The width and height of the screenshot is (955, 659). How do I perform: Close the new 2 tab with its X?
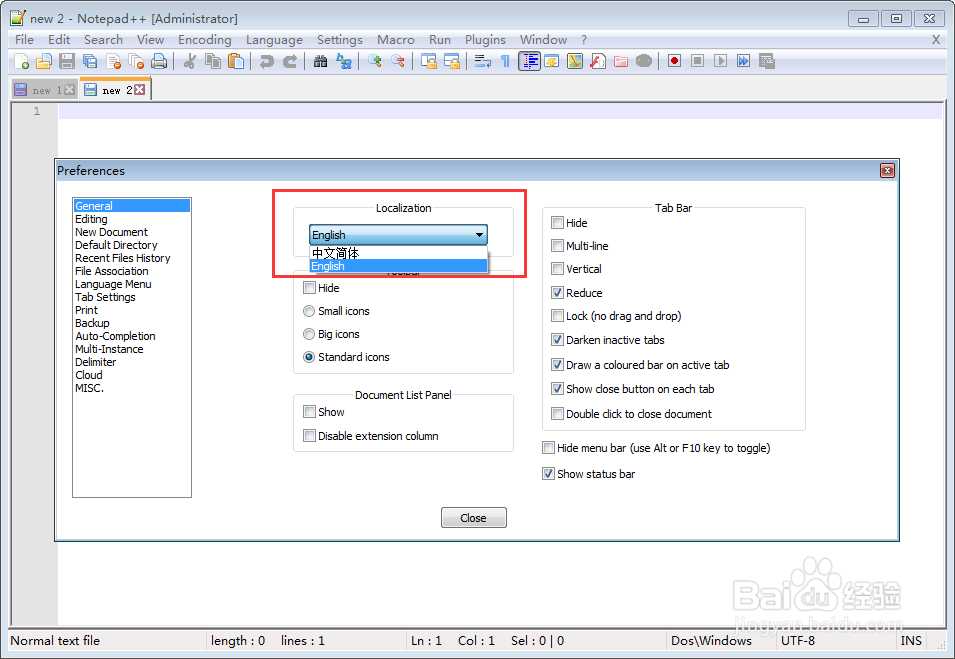pos(139,90)
